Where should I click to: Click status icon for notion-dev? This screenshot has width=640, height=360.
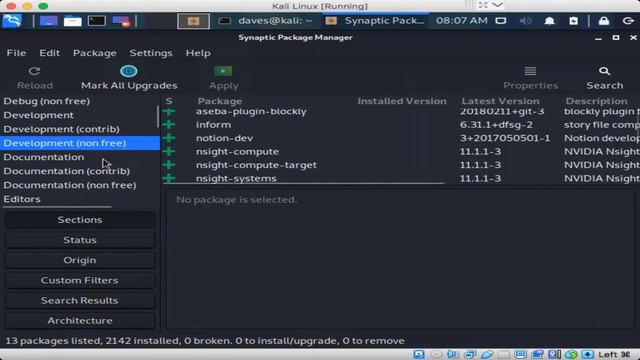(169, 138)
